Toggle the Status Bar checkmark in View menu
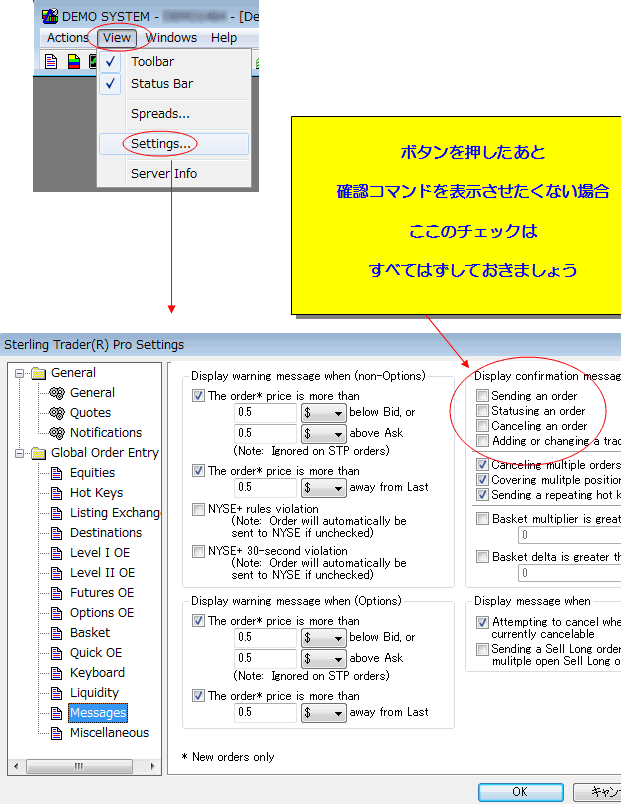Viewport: 621px width, 804px height. click(x=110, y=84)
